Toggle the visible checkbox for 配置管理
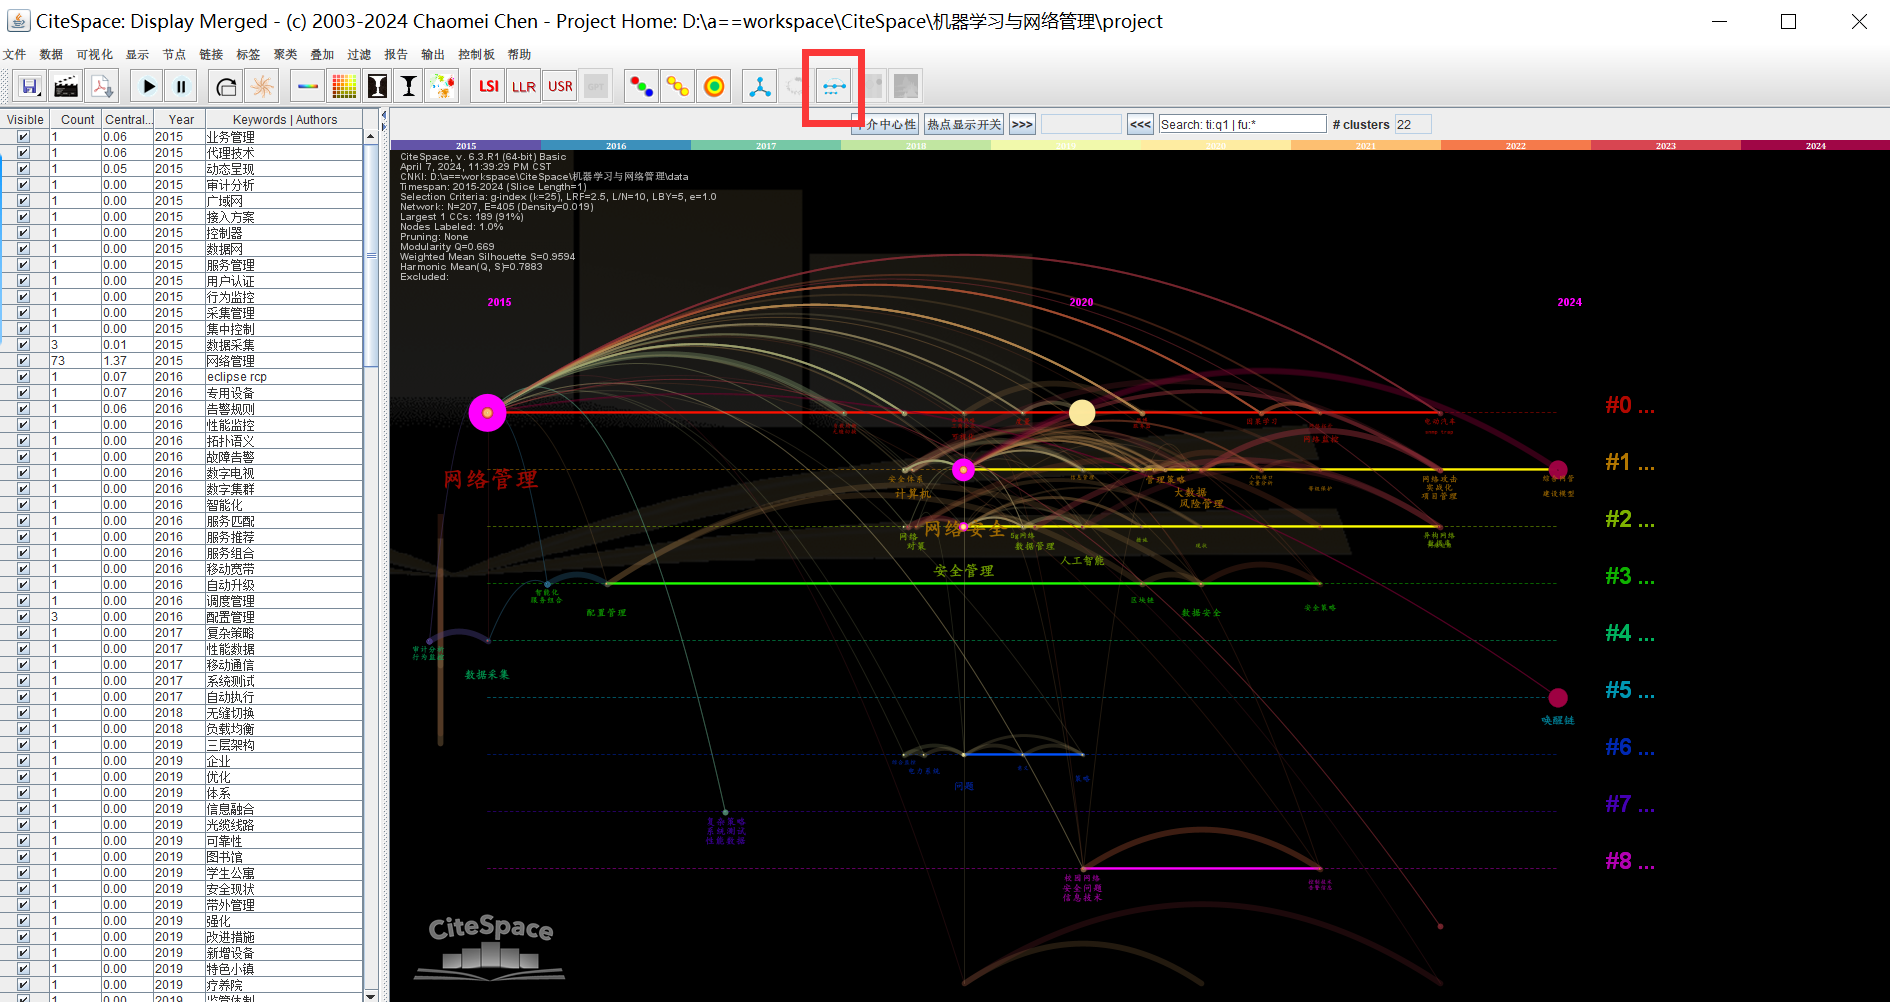This screenshot has width=1890, height=1002. [23, 617]
